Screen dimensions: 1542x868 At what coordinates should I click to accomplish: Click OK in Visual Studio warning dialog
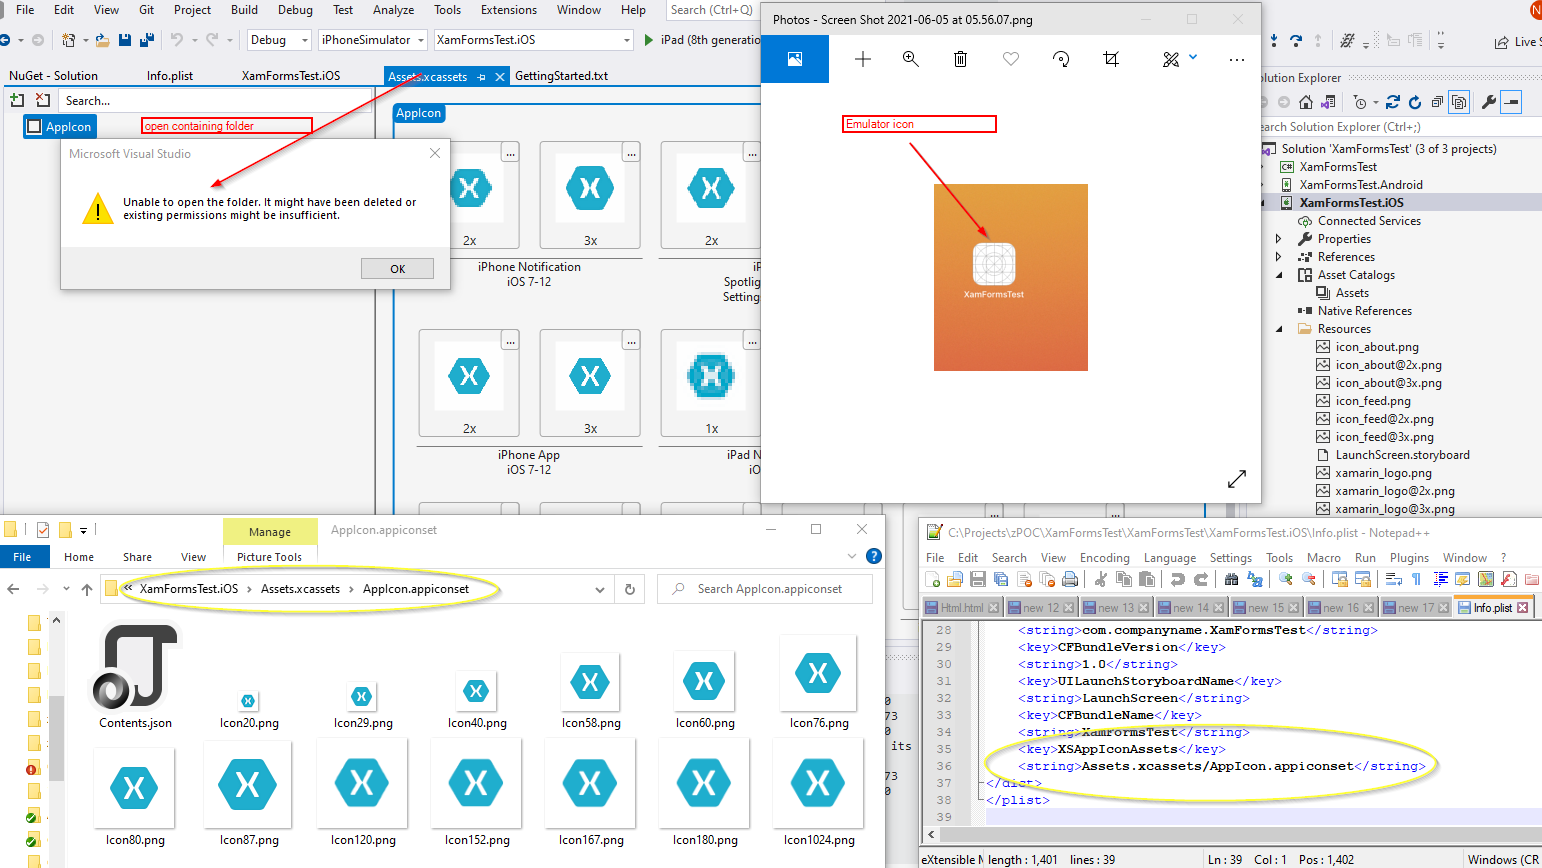point(398,269)
